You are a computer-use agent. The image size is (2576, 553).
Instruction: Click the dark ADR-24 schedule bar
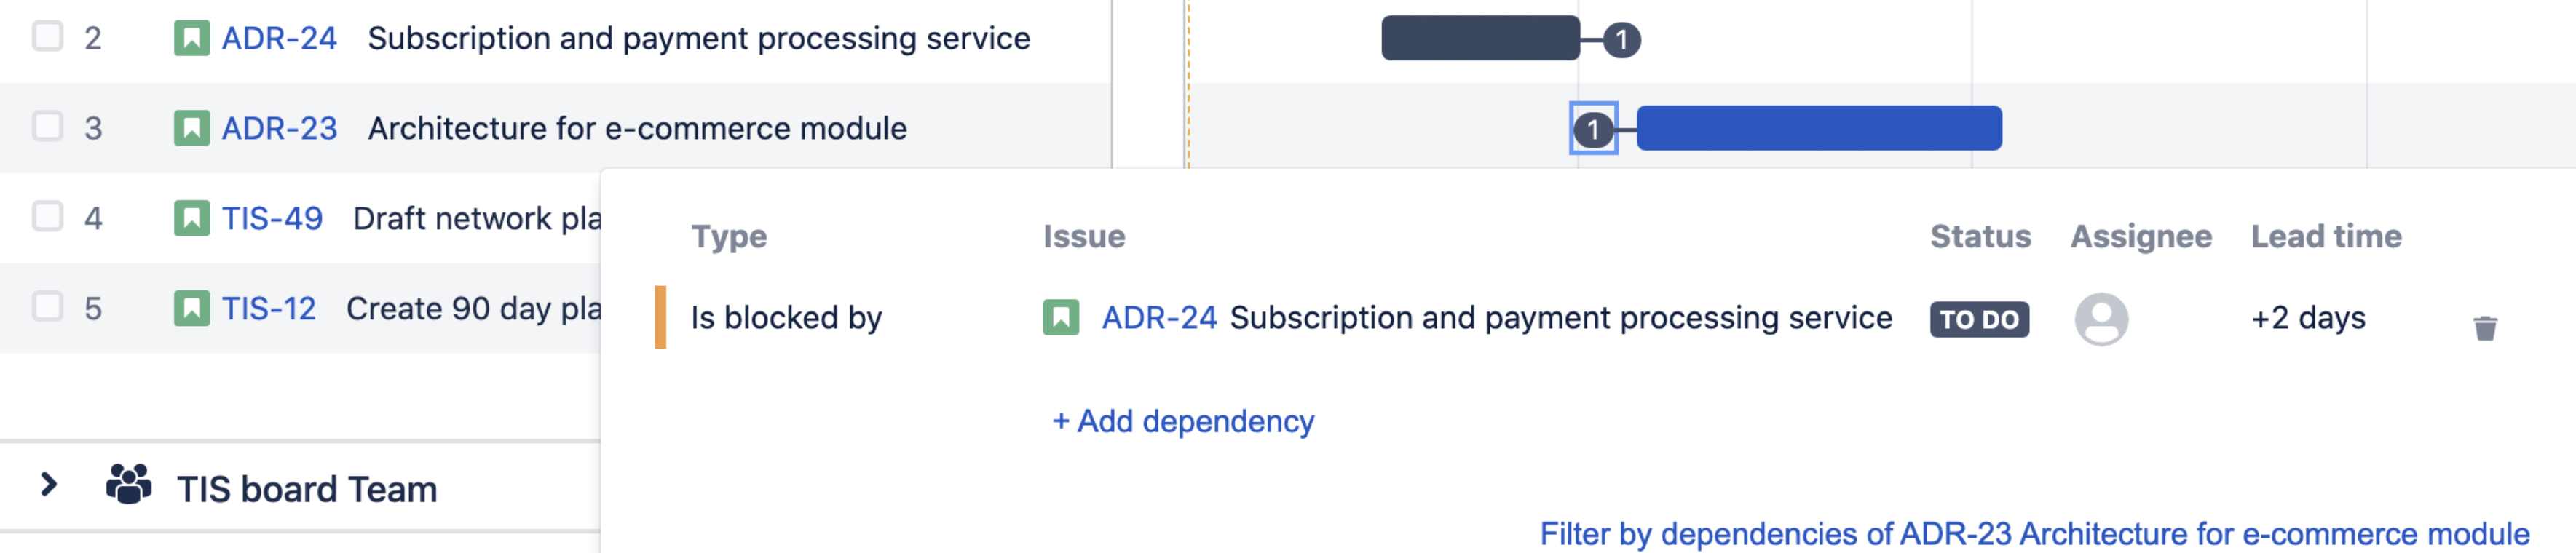(1479, 38)
